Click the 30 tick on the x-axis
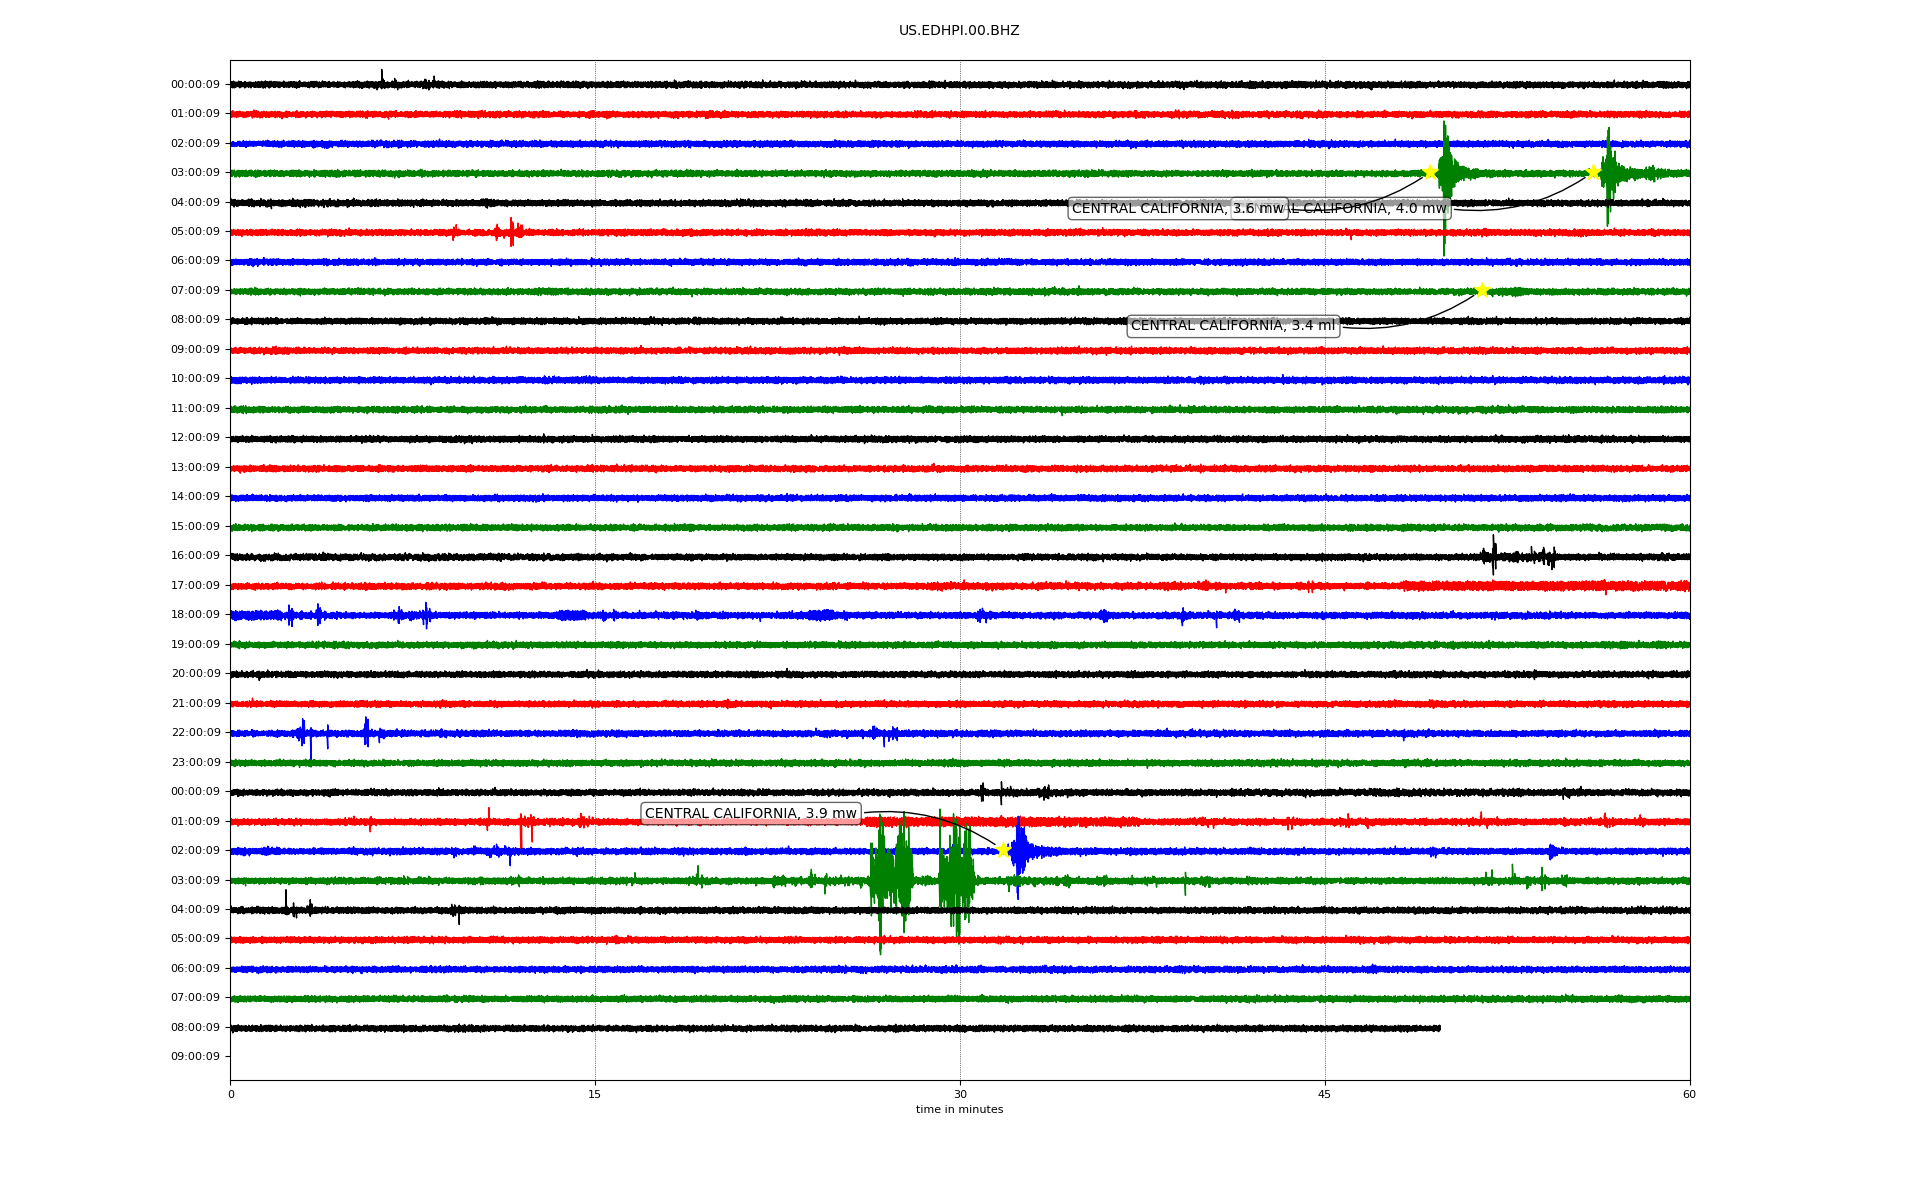 960,1094
